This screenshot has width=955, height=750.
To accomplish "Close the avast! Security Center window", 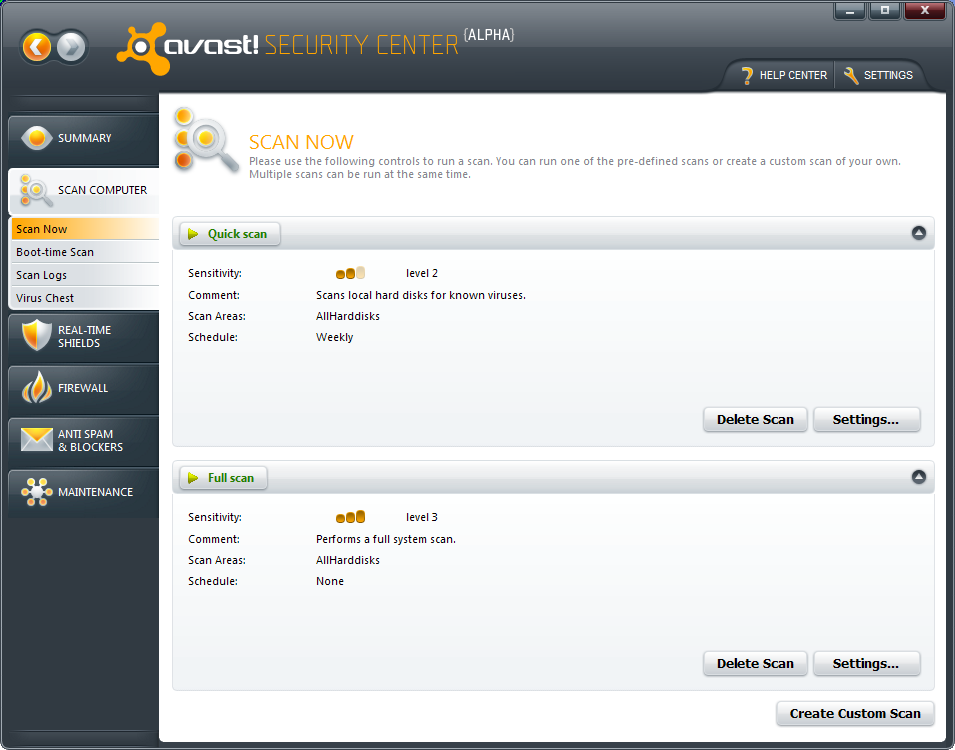I will click(x=925, y=11).
